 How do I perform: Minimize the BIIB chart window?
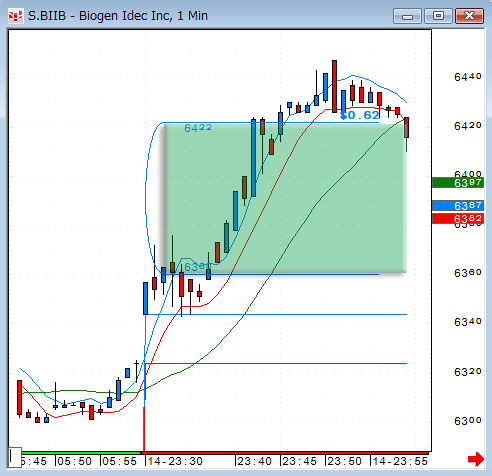407,16
